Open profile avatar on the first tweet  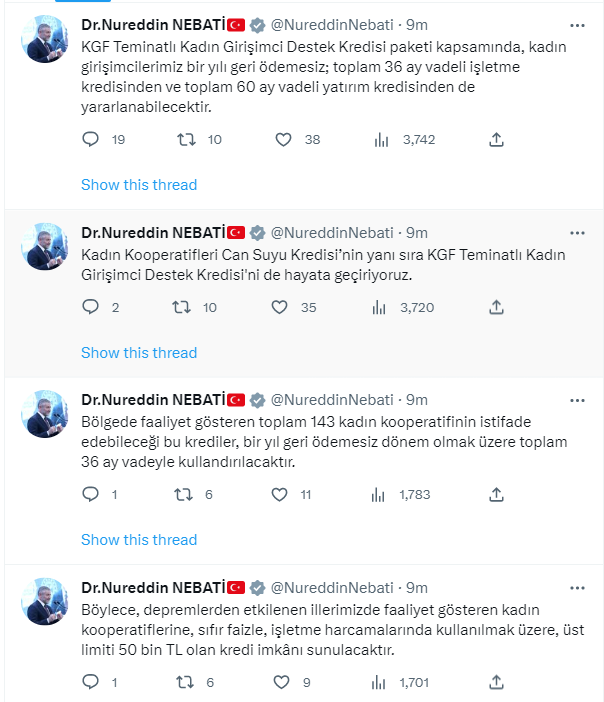[x=45, y=40]
